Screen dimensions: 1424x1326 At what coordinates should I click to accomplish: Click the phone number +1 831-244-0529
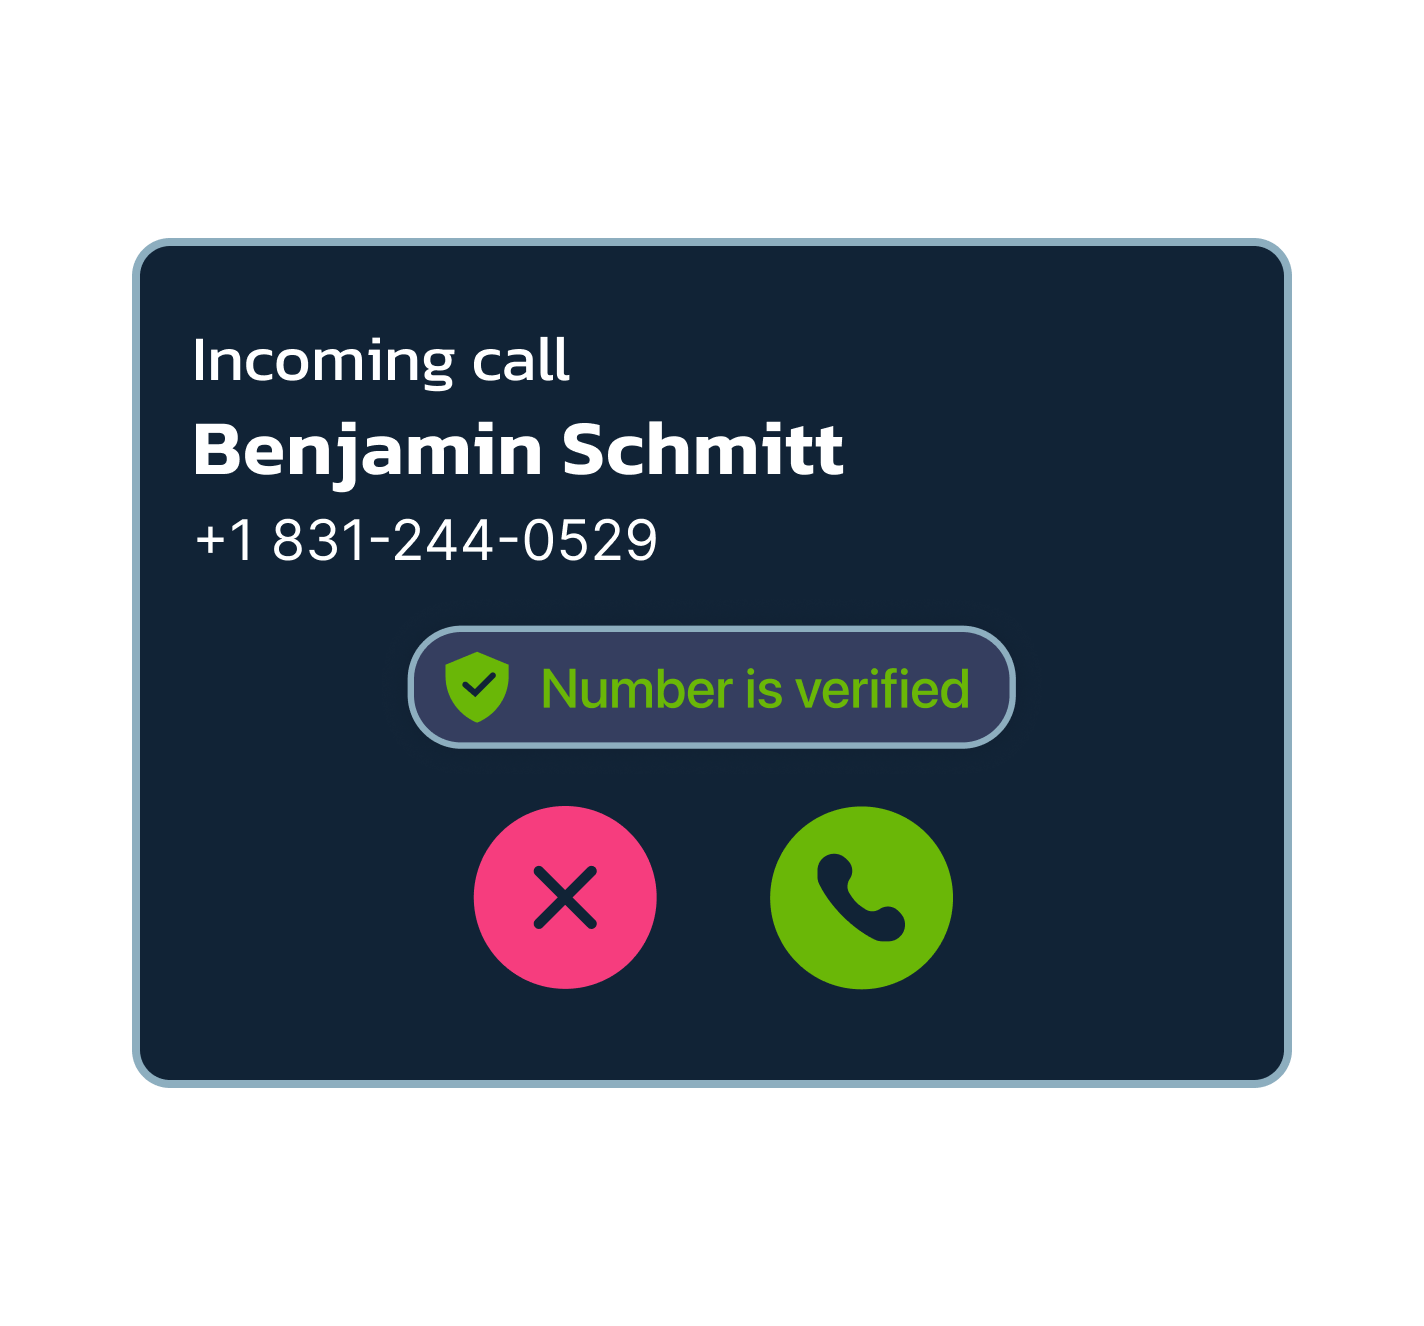(426, 540)
